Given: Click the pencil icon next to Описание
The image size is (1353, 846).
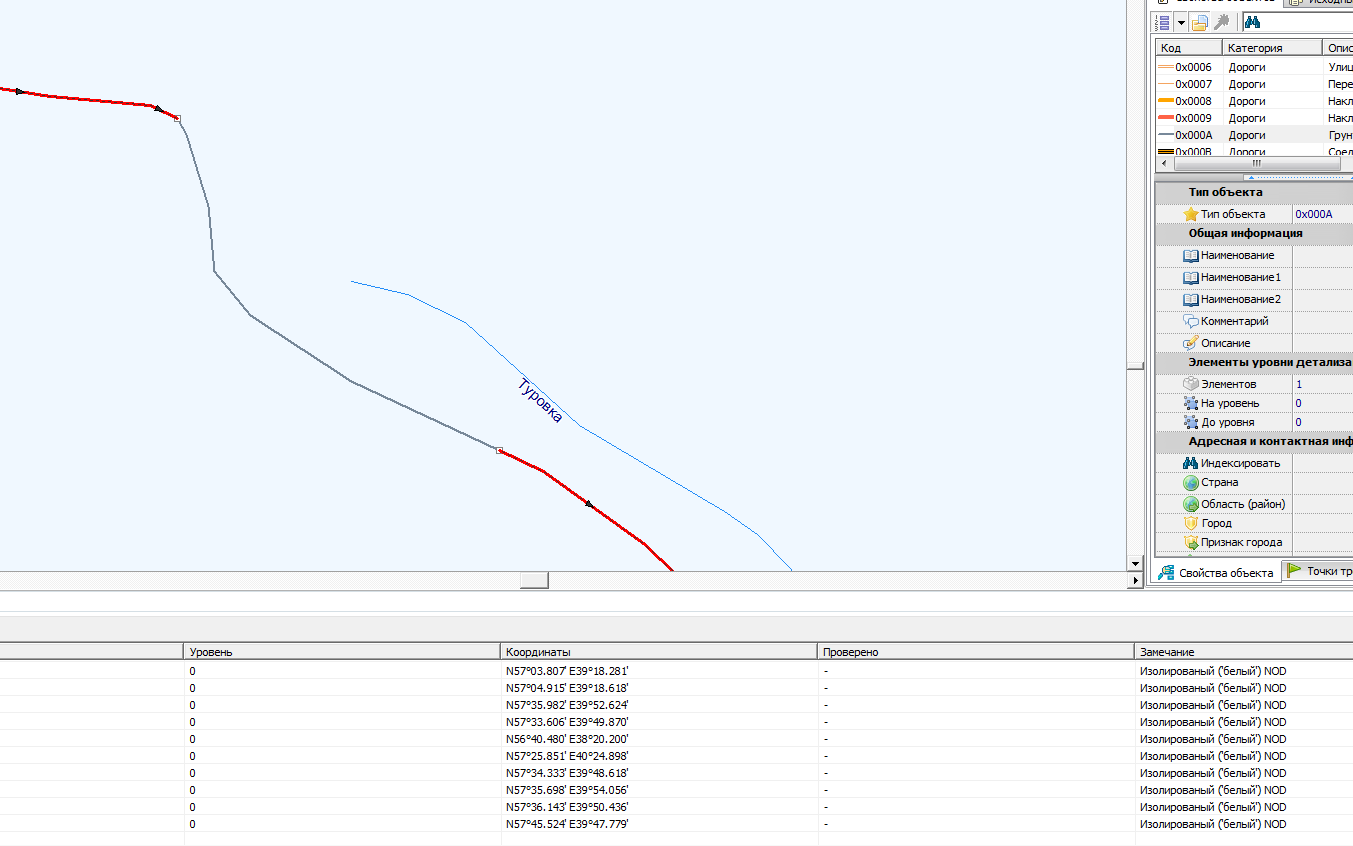Looking at the screenshot, I should tap(1190, 343).
